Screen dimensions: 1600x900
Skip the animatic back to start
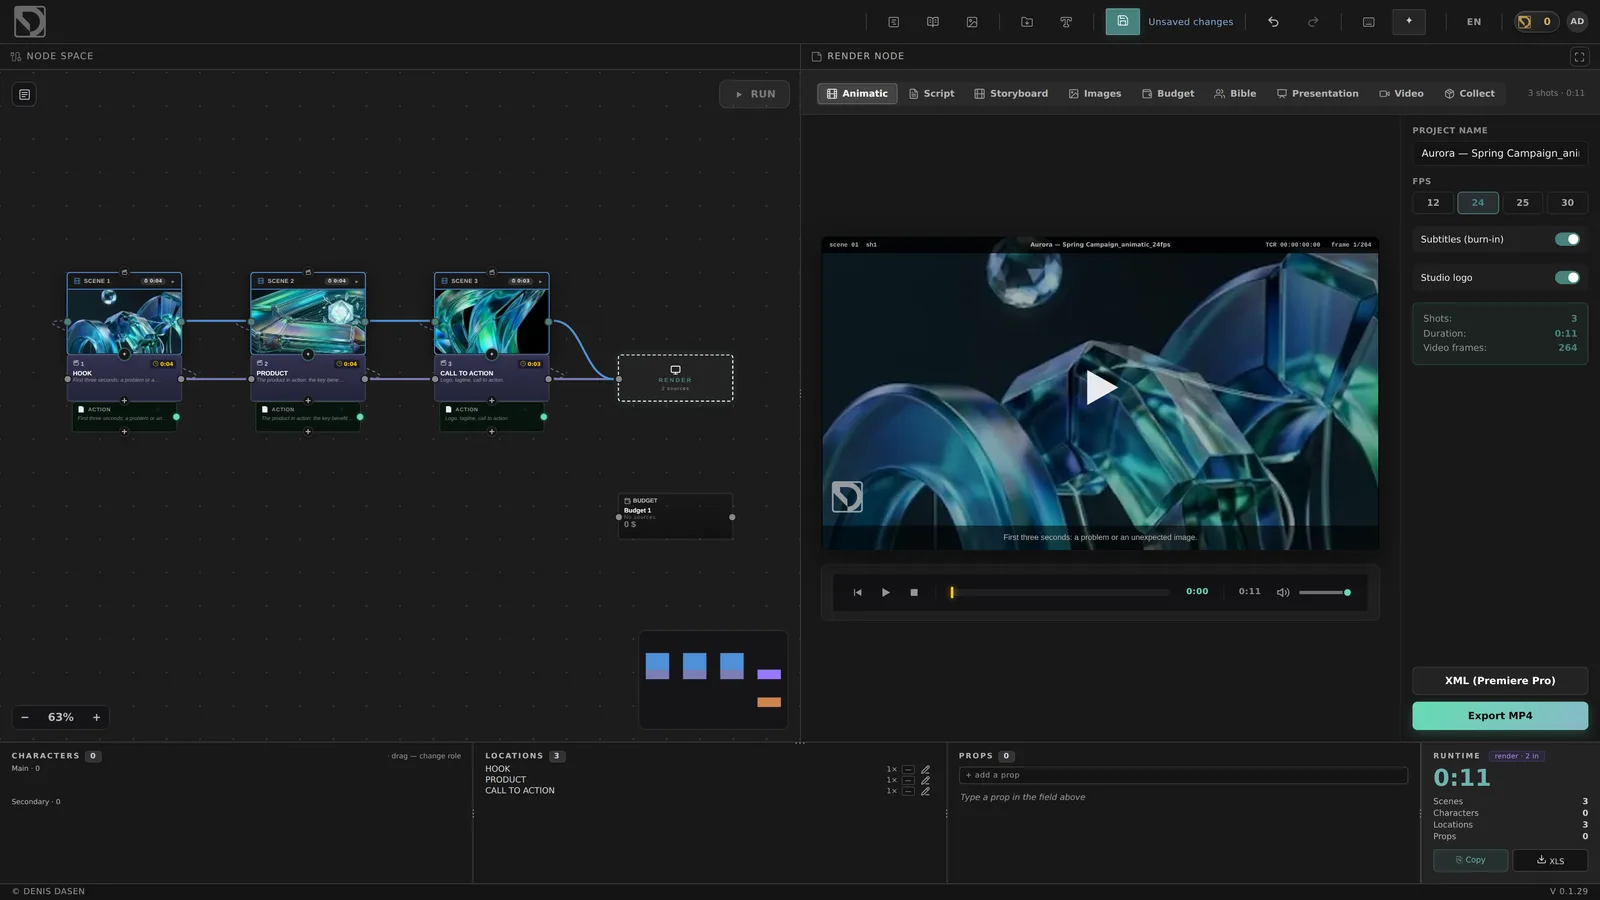[857, 592]
